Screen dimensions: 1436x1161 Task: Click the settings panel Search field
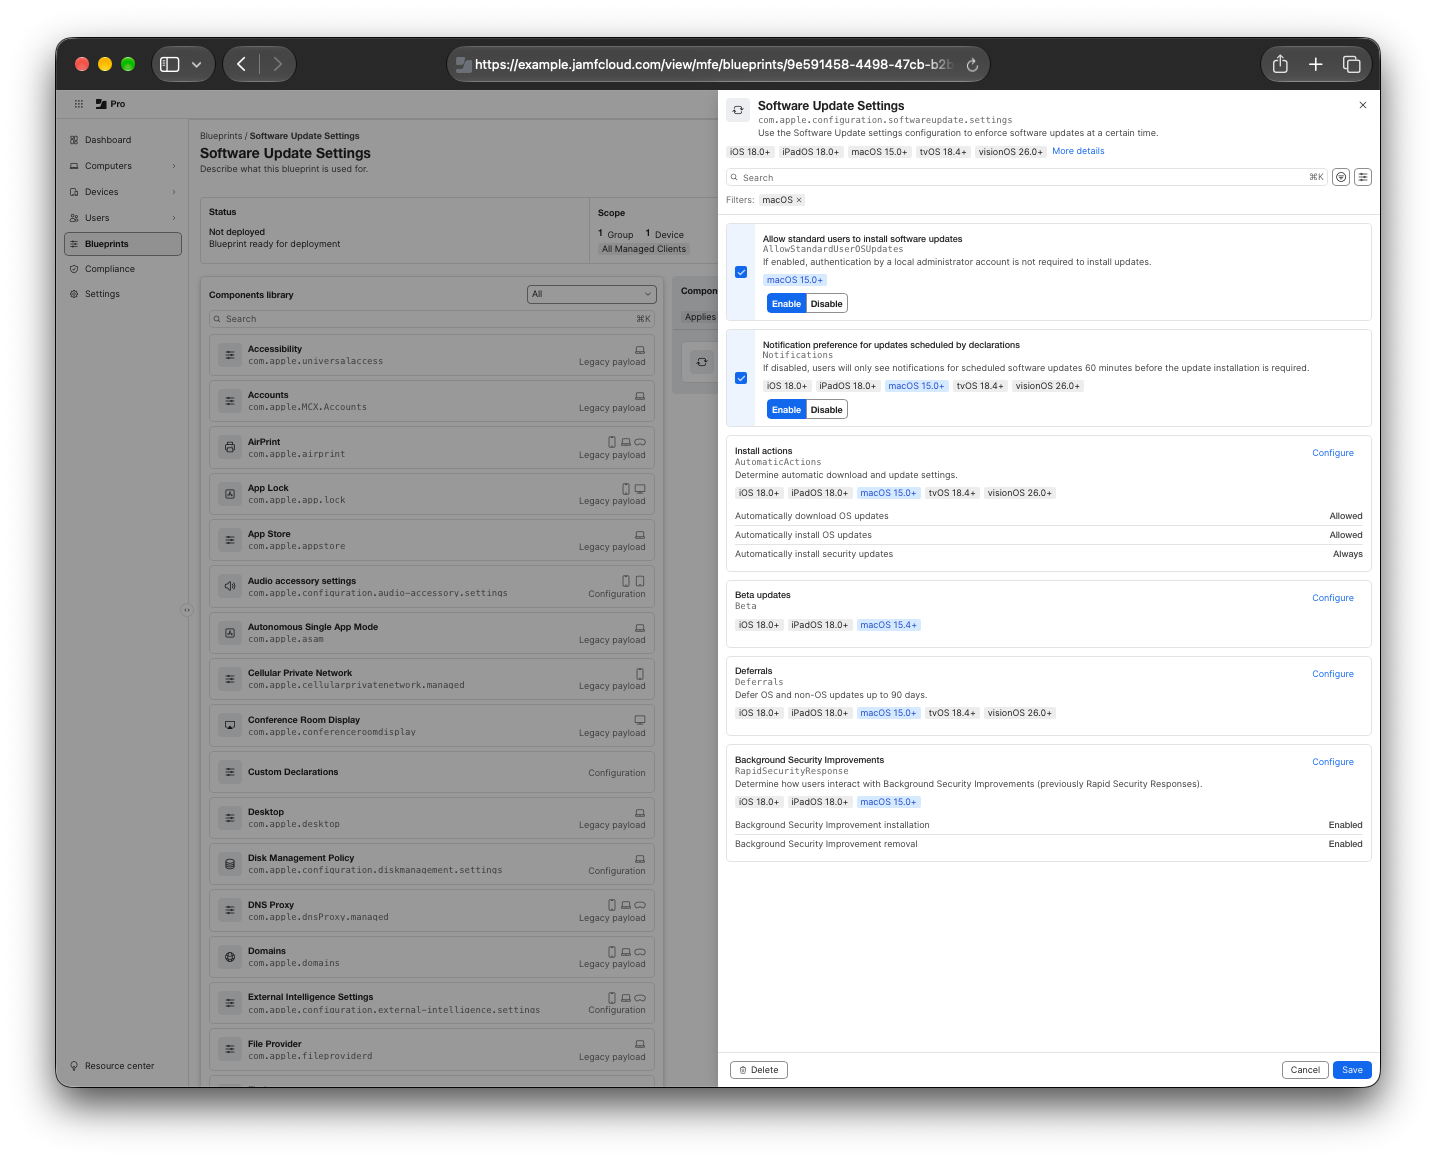[1026, 177]
